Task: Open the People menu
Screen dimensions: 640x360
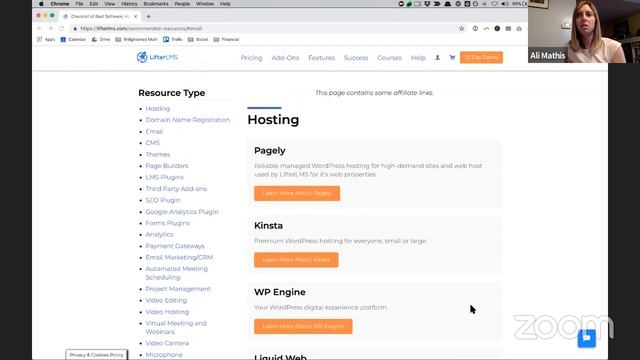Action: [182, 4]
